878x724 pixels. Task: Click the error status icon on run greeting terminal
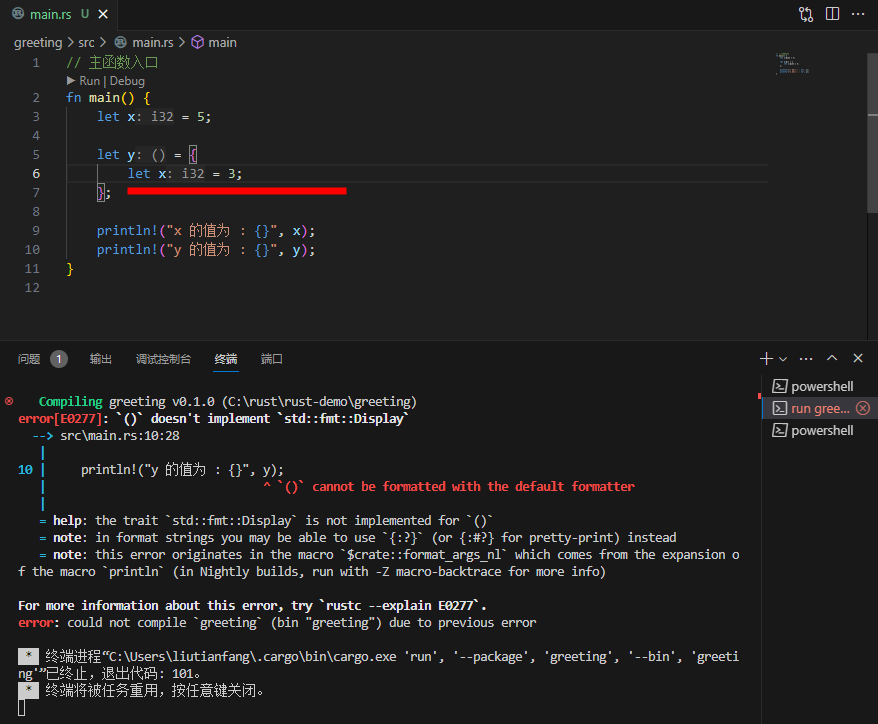(863, 408)
